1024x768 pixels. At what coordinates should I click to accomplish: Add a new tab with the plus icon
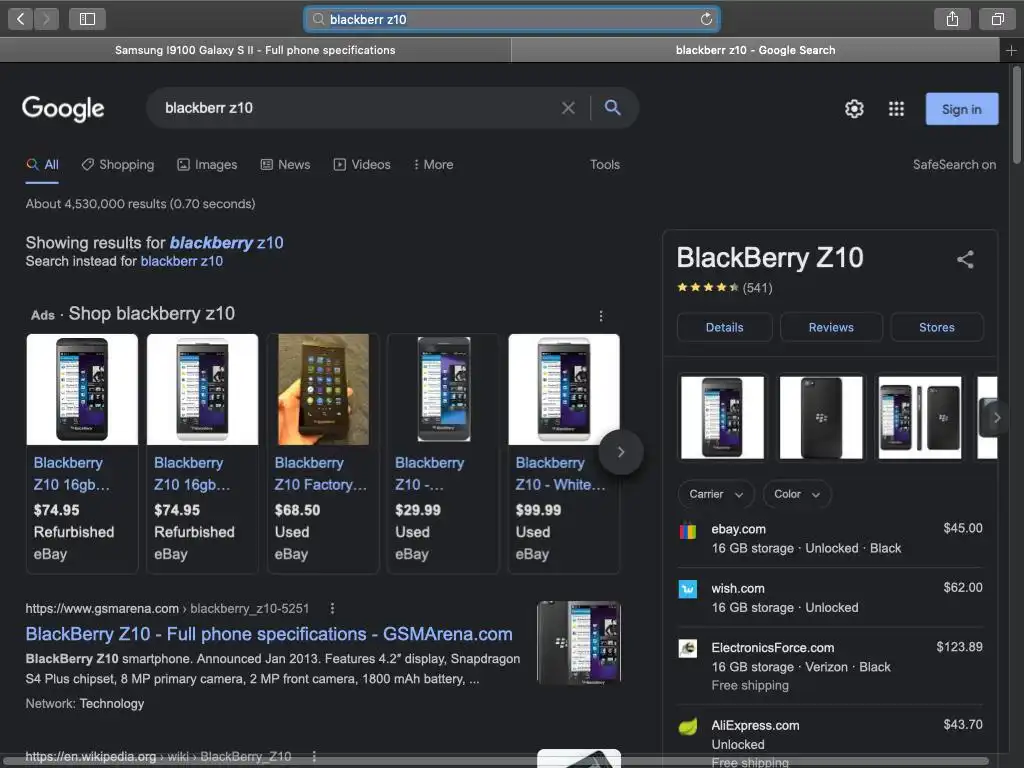[1011, 50]
